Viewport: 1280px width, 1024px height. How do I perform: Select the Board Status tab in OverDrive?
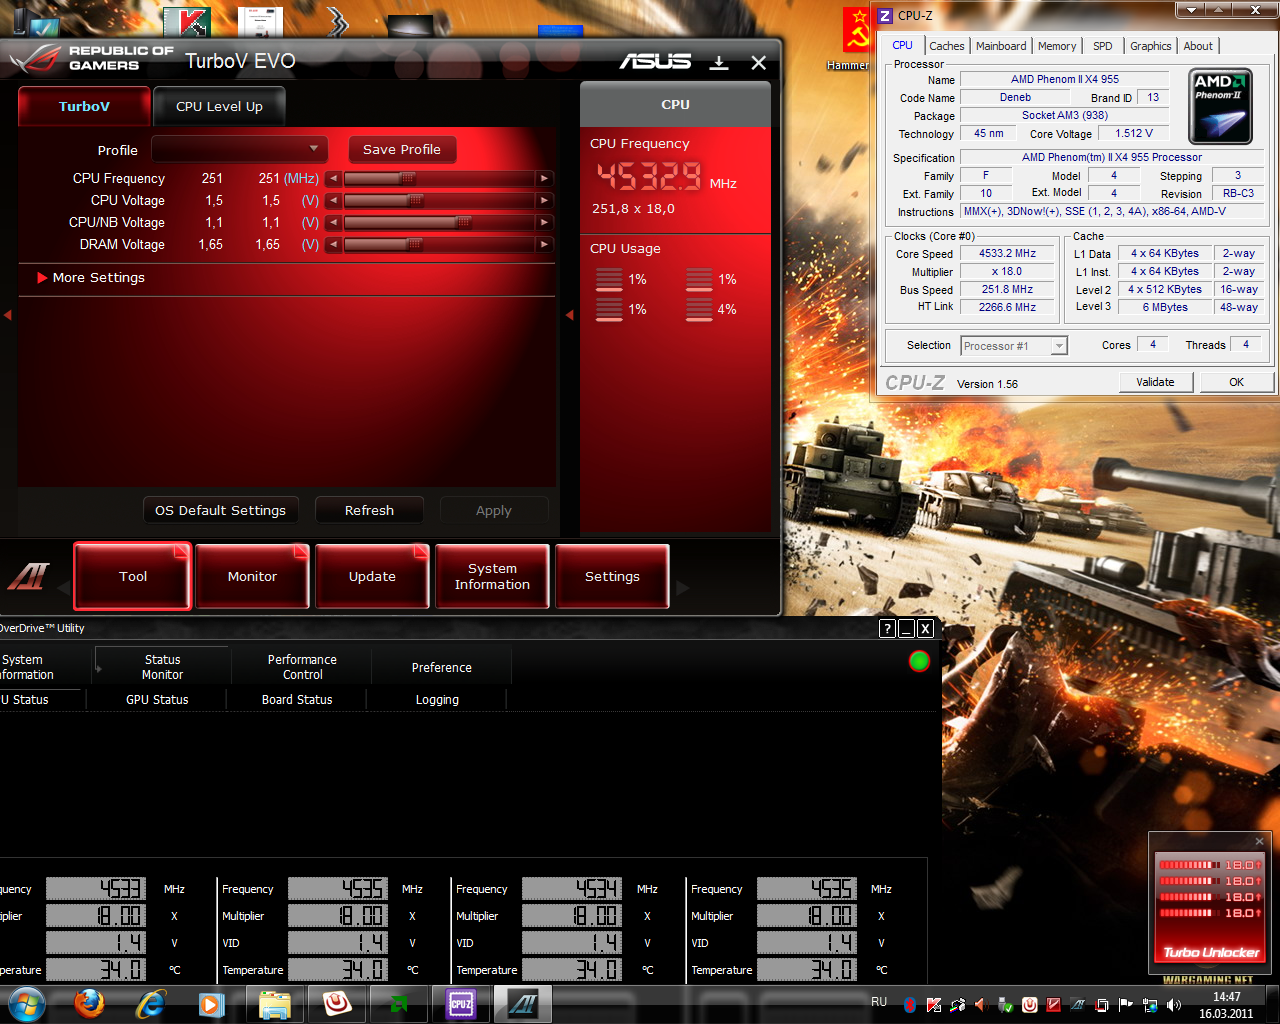click(x=297, y=700)
